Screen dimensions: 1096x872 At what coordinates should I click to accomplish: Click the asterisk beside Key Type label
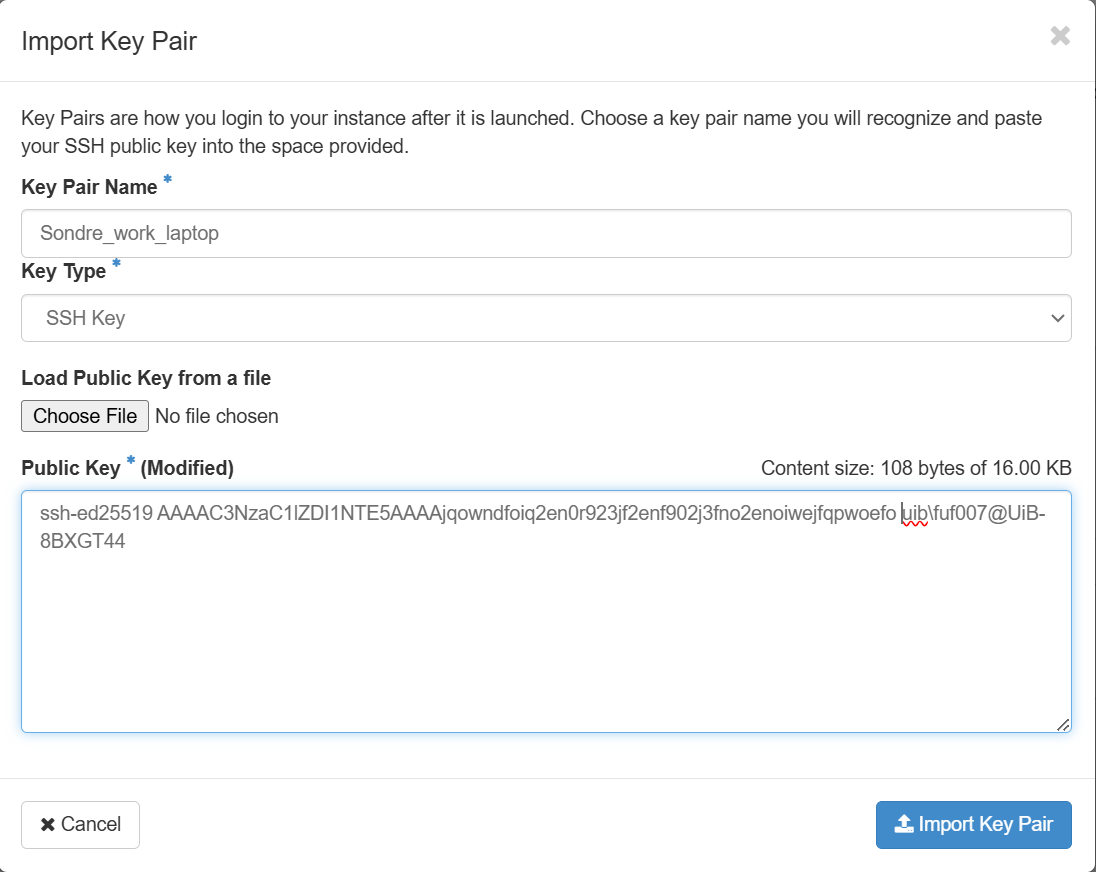point(116,265)
